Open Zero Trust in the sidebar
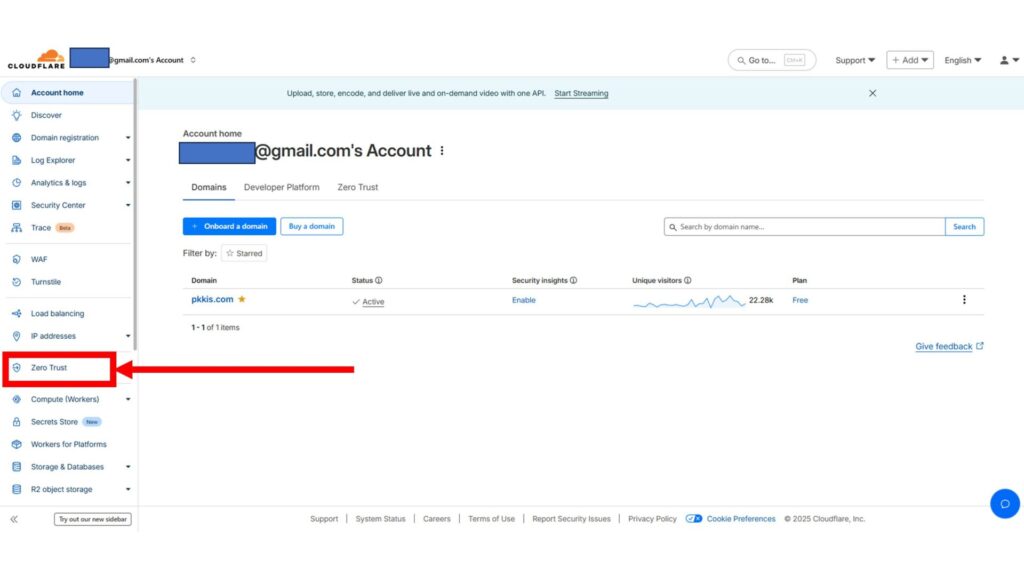 (49, 368)
